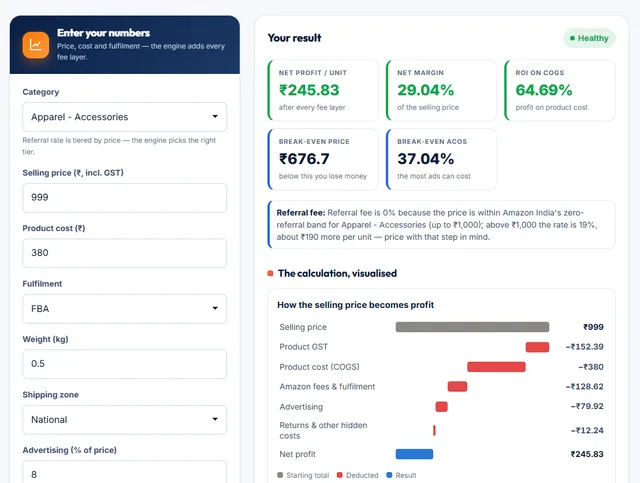Image resolution: width=640 pixels, height=483 pixels.
Task: Open the Category dropdown showing Apparel - Accessories
Action: point(124,117)
